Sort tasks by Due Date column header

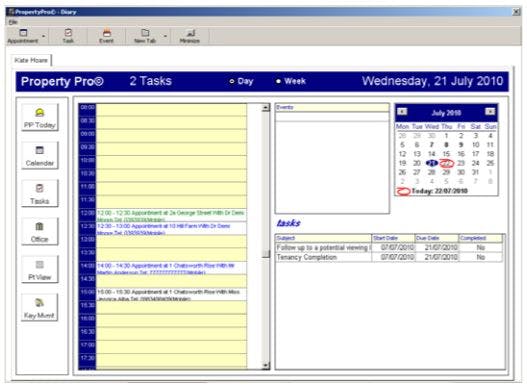point(436,238)
